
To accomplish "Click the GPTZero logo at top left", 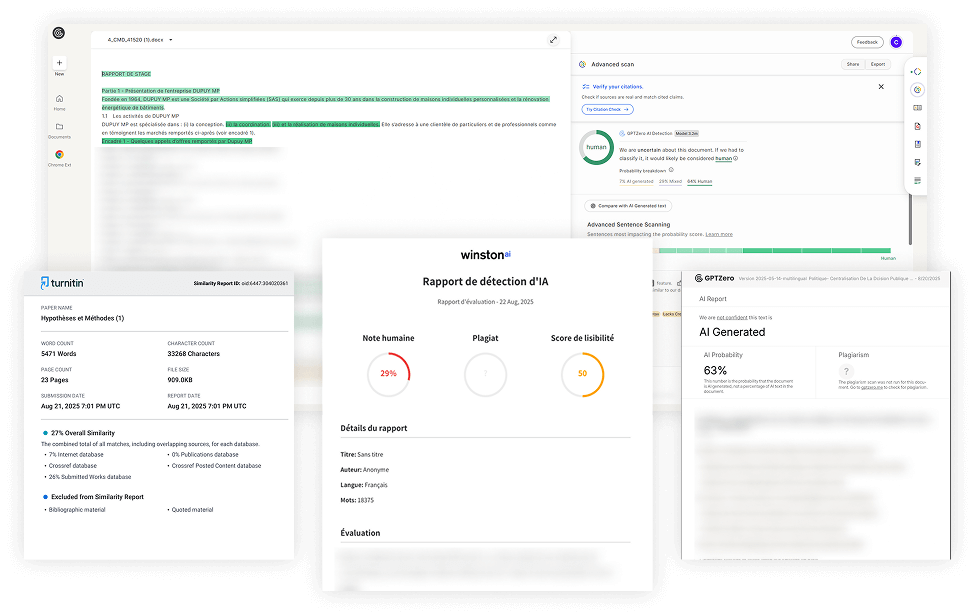I will point(59,33).
